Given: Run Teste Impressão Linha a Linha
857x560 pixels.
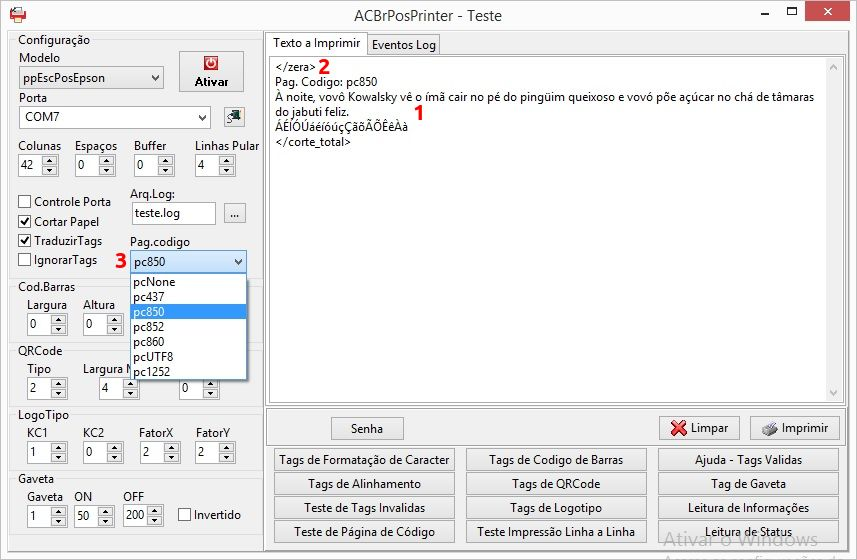Looking at the screenshot, I should pos(556,532).
